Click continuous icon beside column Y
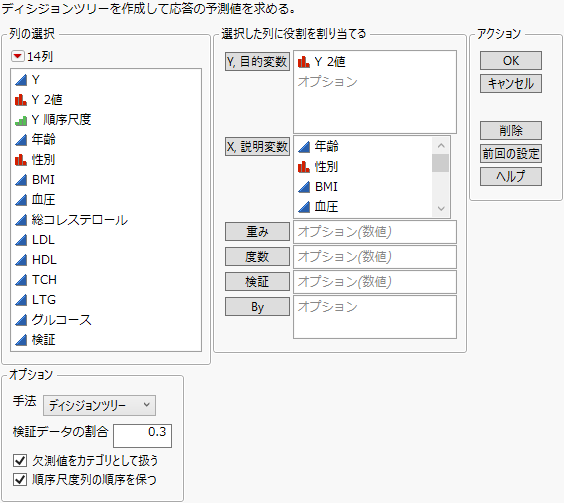The image size is (564, 503). point(21,80)
